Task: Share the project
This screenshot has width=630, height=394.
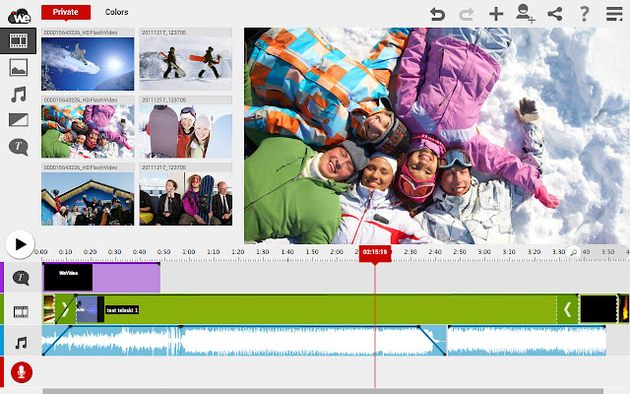Action: 555,14
